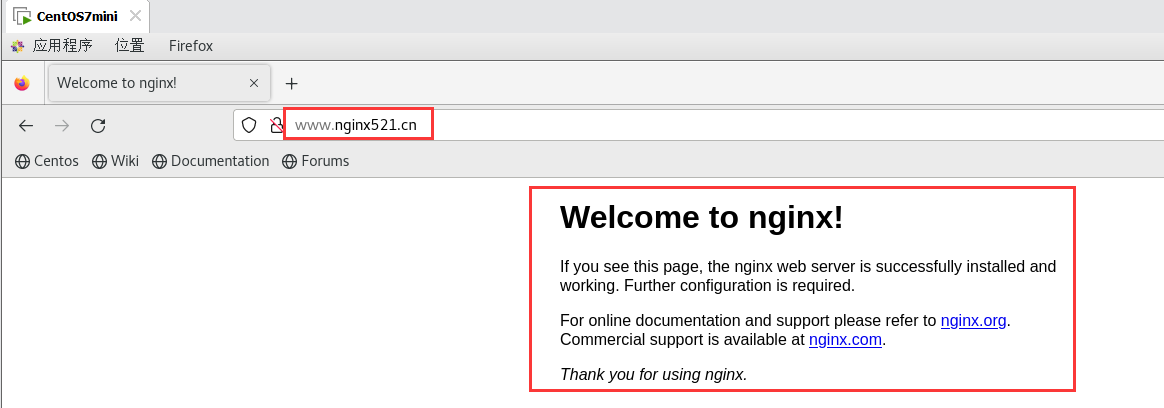Viewport: 1164px width, 408px height.
Task: Open the Forums bookmark
Action: (x=315, y=161)
